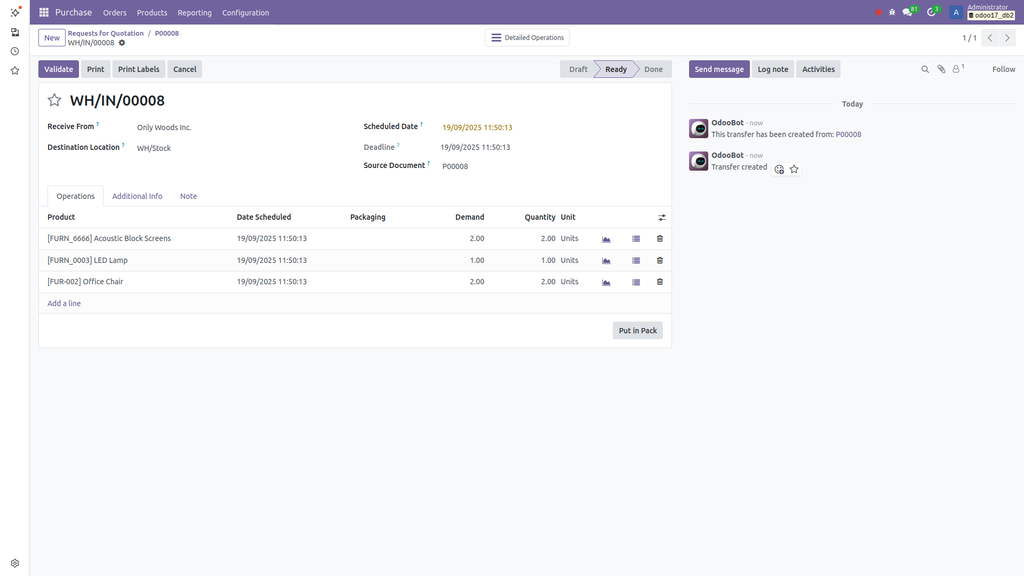The height and width of the screenshot is (576, 1024).
Task: Toggle the favorite star beside WH/IN/00008 title
Action: 55,101
